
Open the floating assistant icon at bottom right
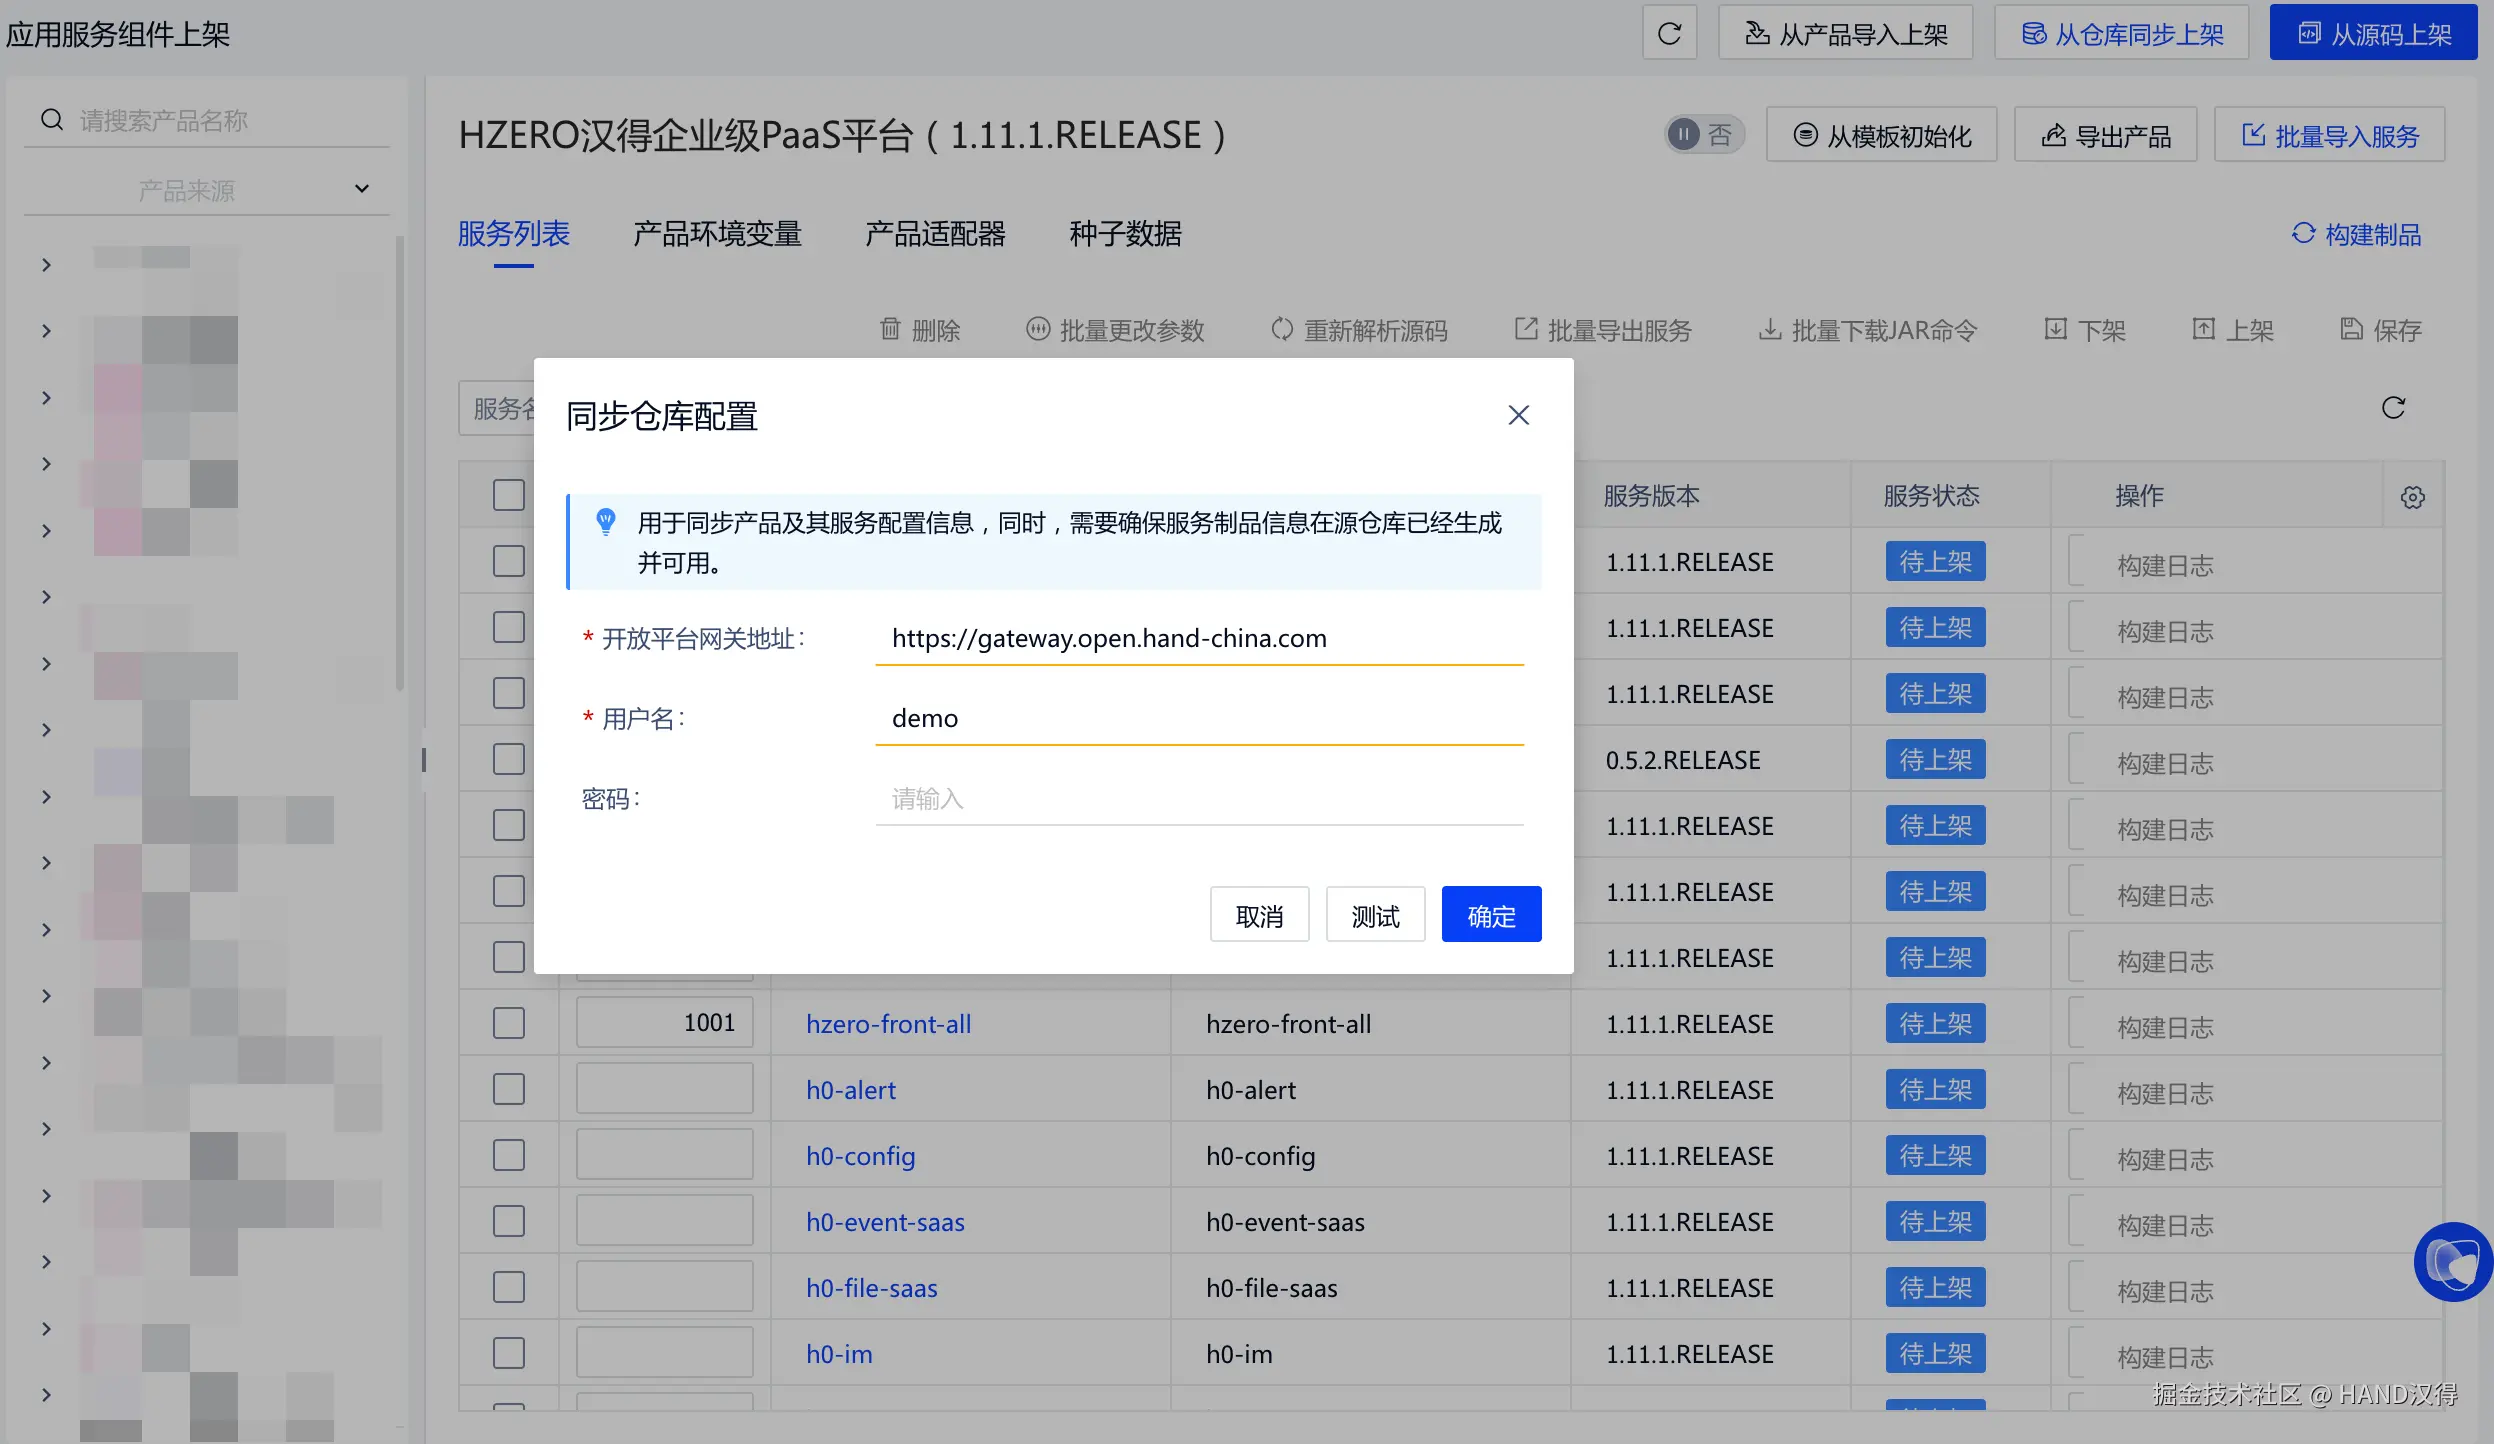pos(2453,1262)
